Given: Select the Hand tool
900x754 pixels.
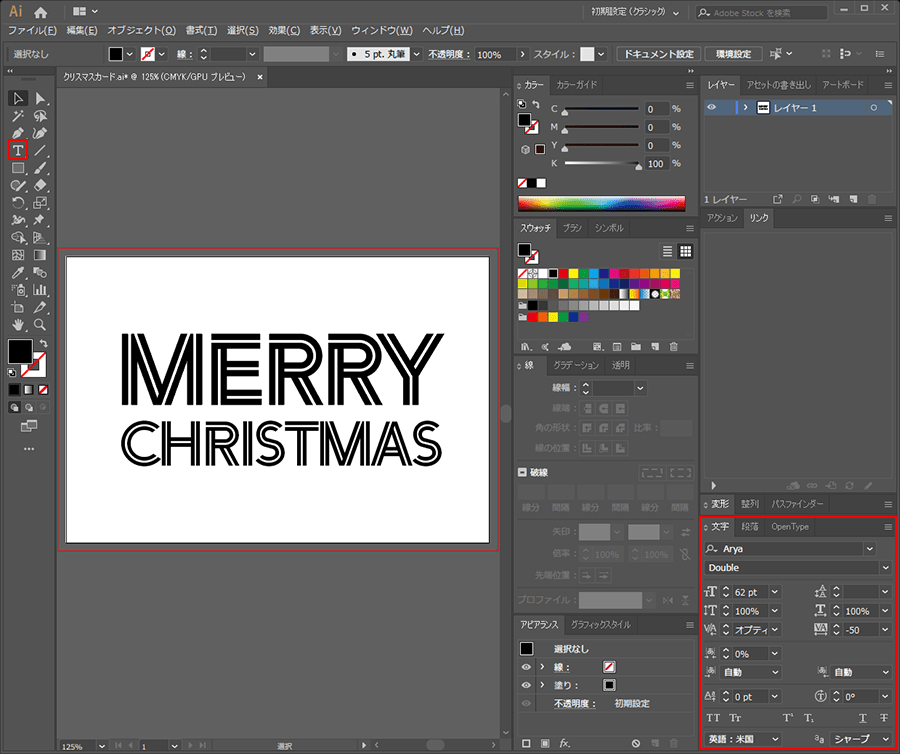Looking at the screenshot, I should [17, 325].
